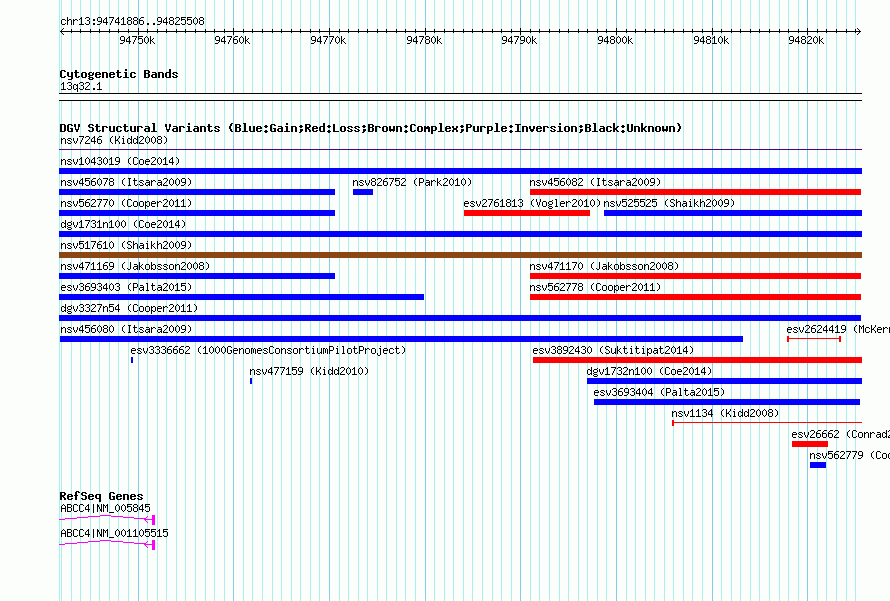Open nsv456080 (Itsara2009) variant label
The height and width of the screenshot is (601, 890).
click(126, 329)
